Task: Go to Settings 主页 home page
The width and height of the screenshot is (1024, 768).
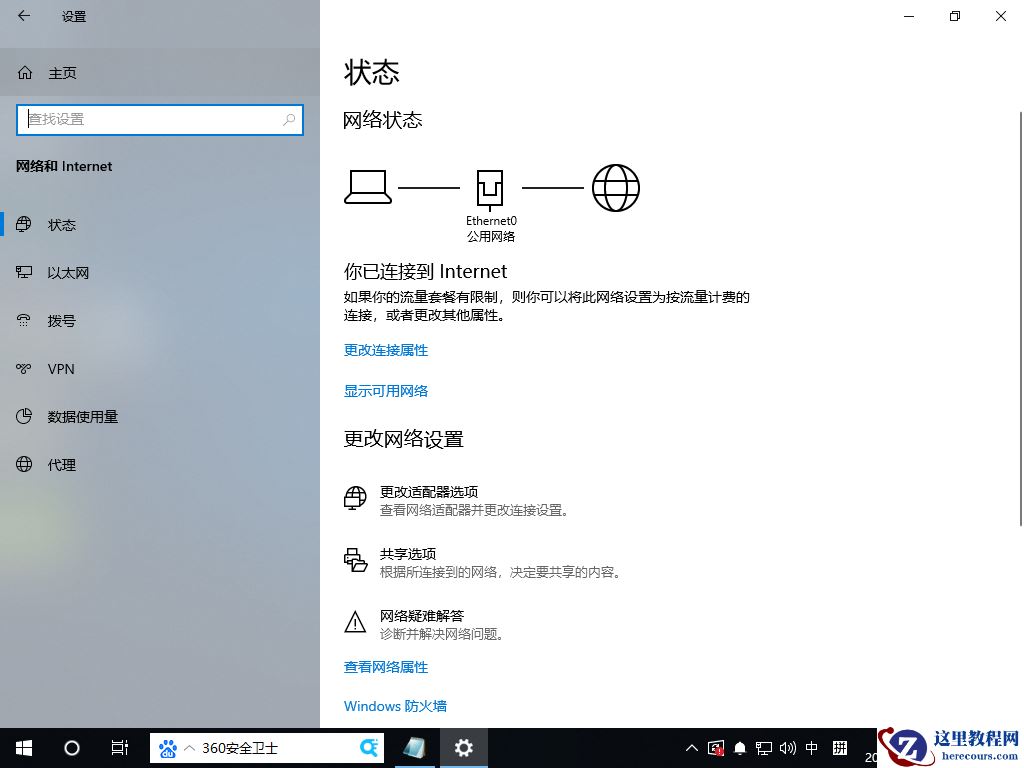Action: coord(62,72)
